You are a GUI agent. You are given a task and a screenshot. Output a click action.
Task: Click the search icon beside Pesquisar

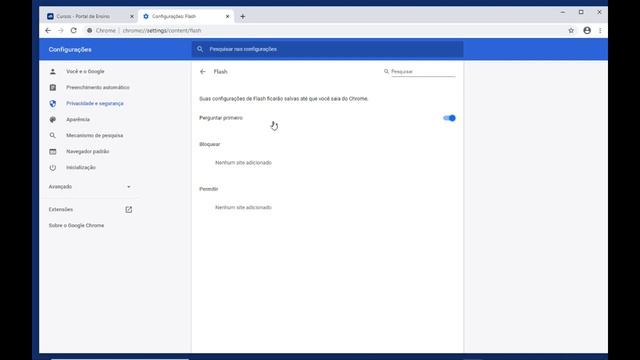tap(386, 72)
